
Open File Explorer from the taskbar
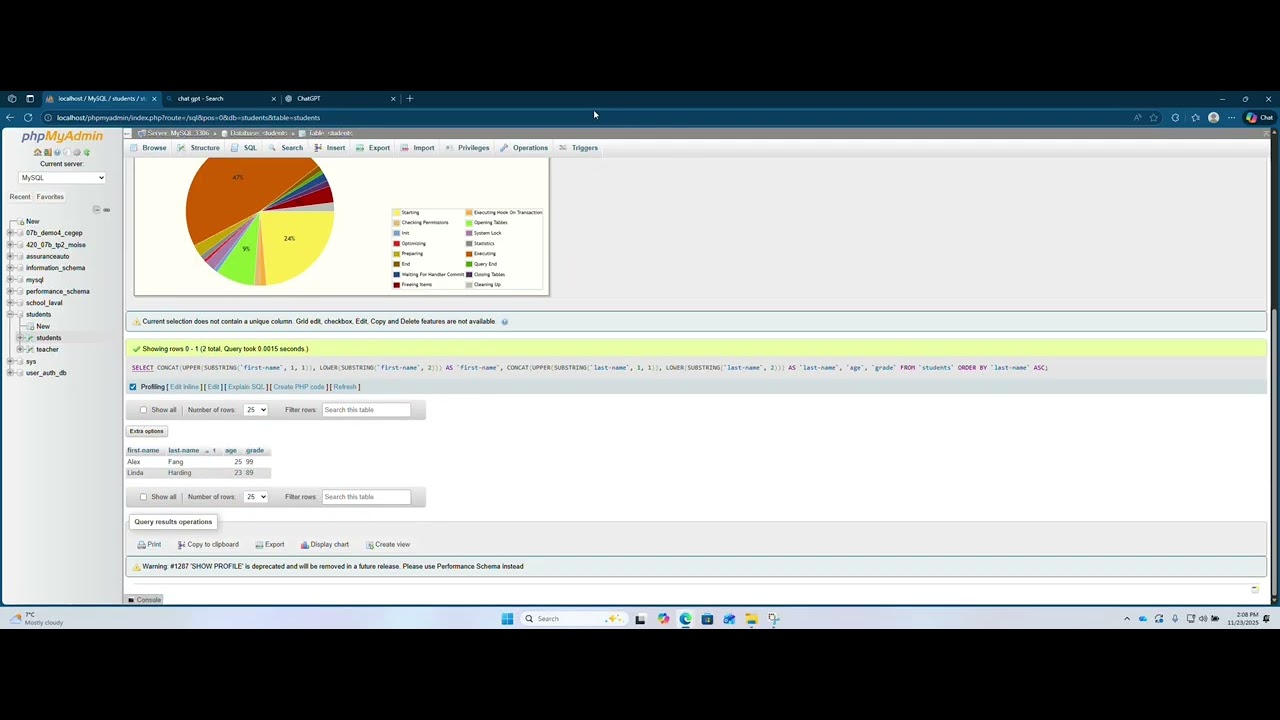(751, 619)
